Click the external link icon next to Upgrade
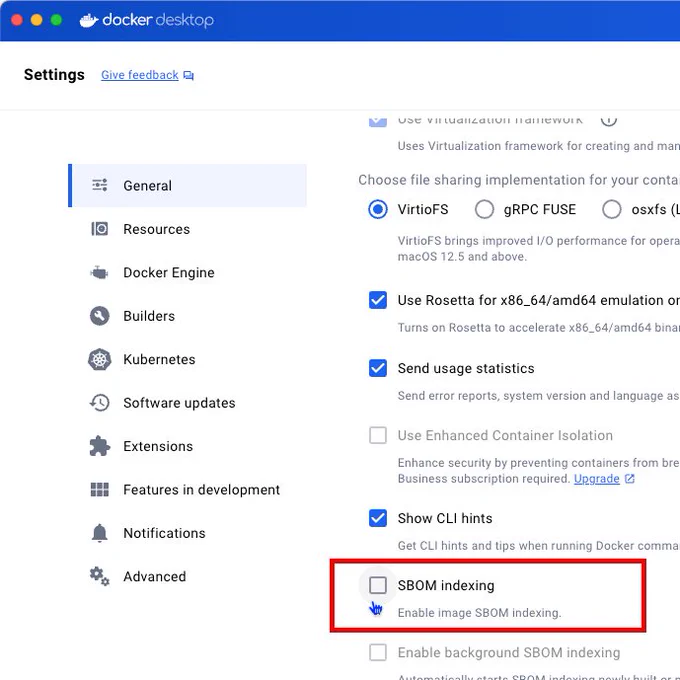Viewport: 680px width, 680px height. (x=630, y=478)
